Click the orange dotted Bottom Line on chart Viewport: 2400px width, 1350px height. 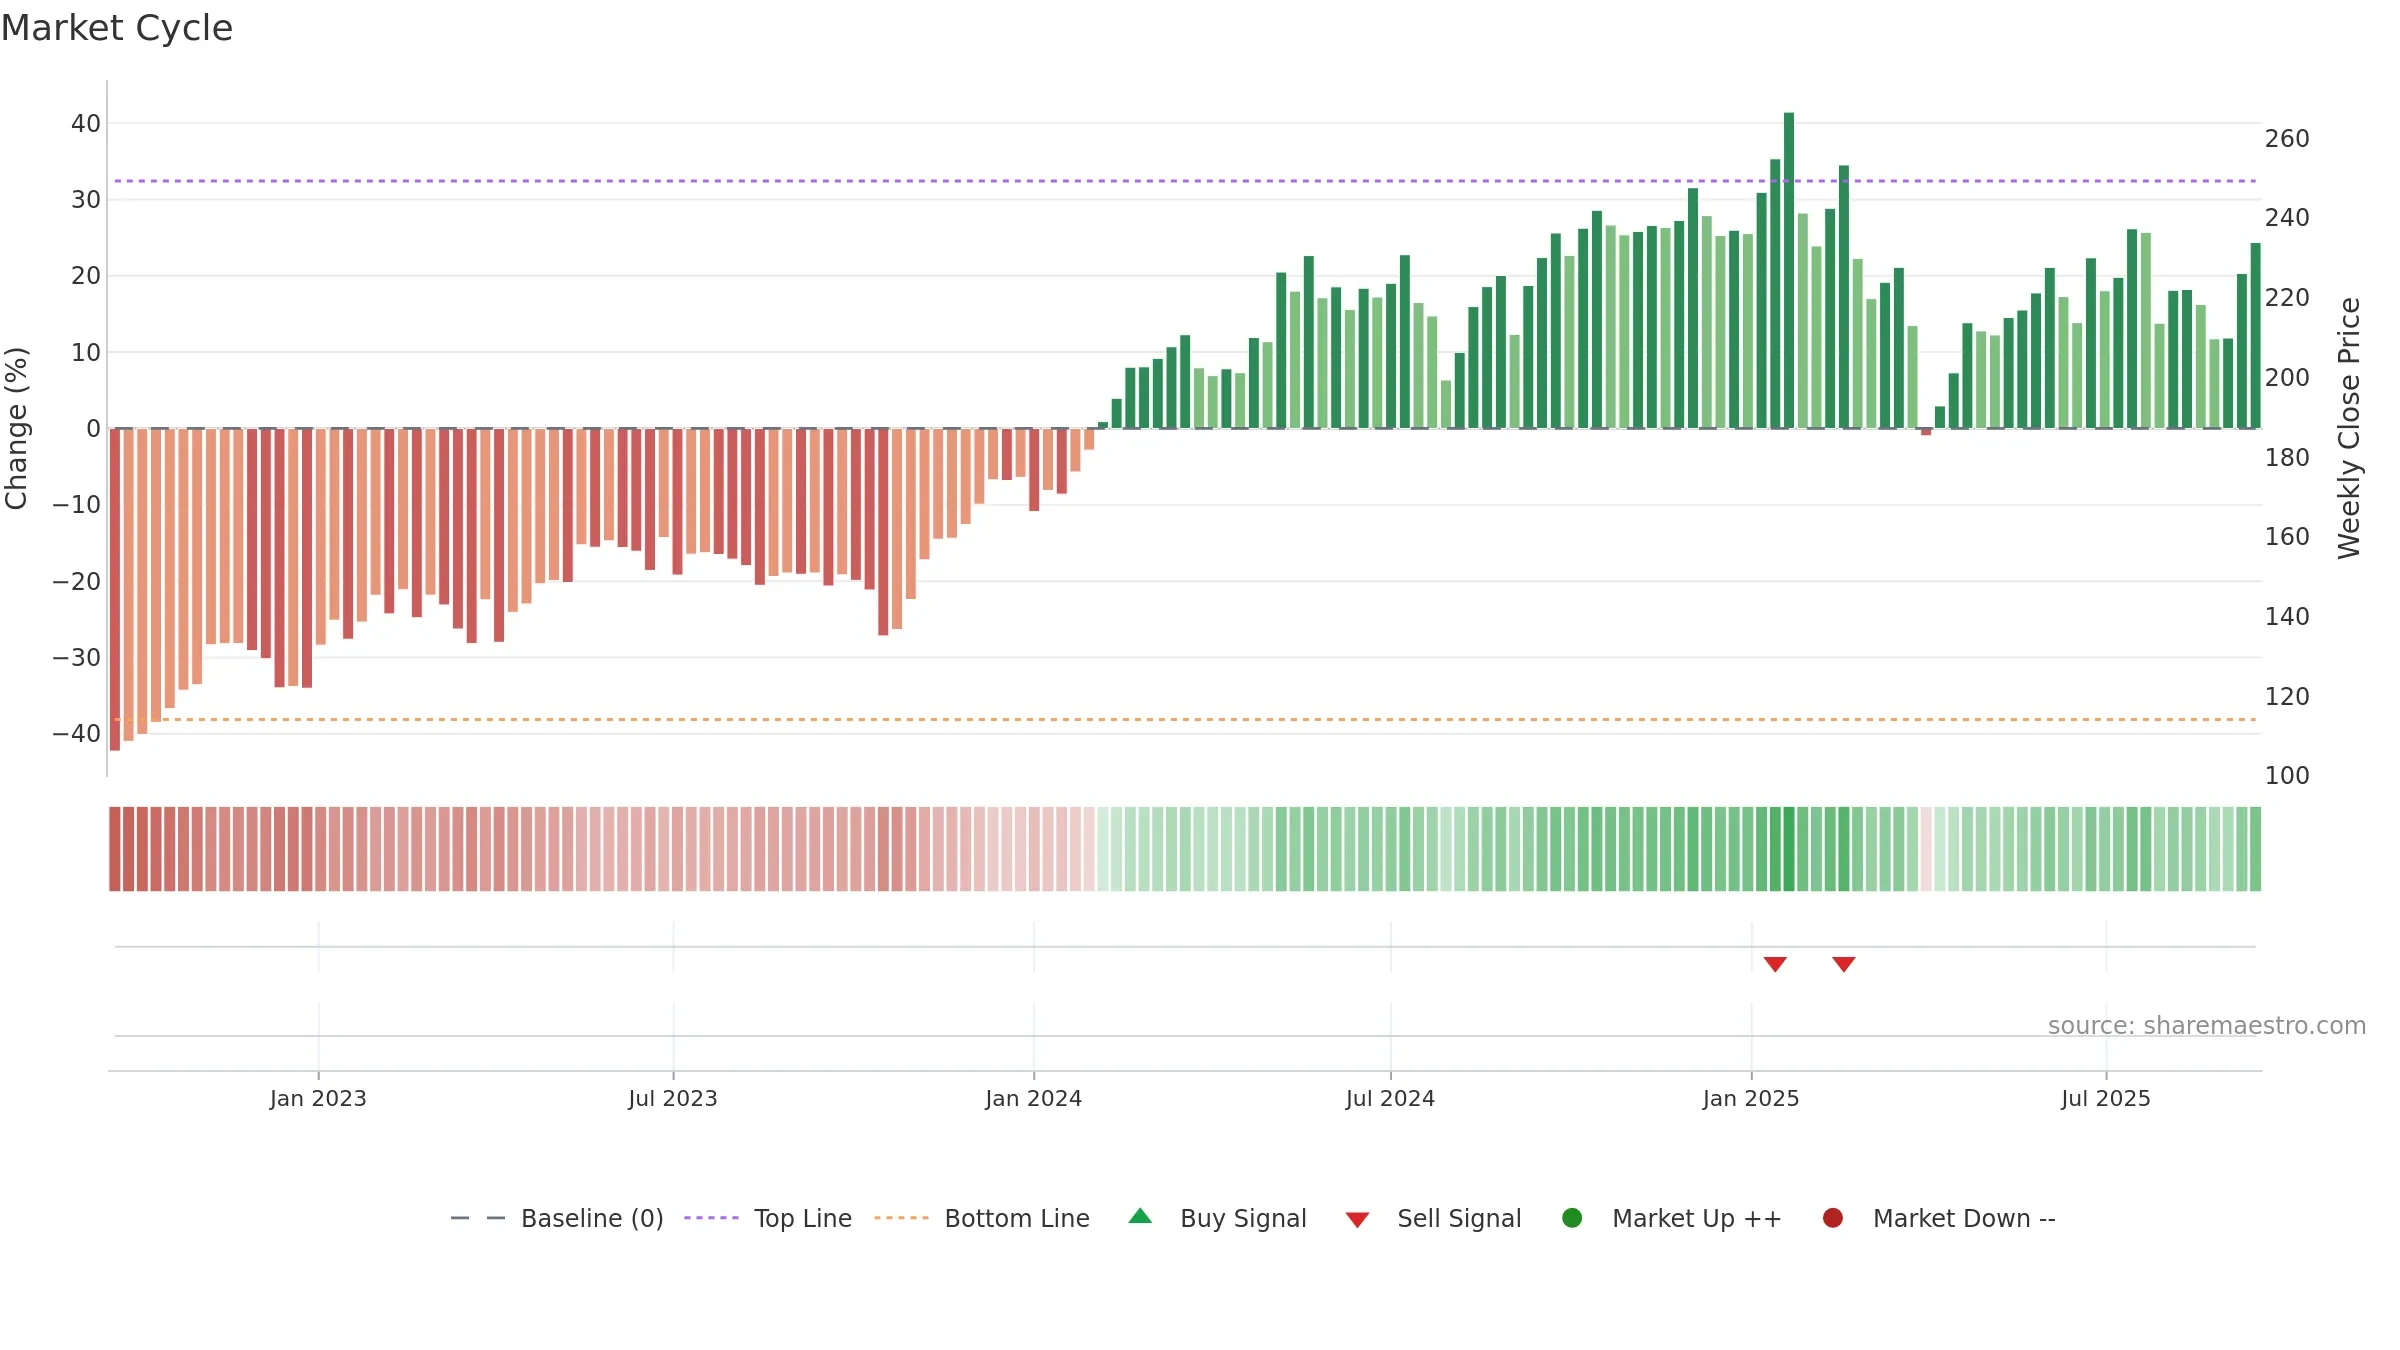(x=1185, y=719)
